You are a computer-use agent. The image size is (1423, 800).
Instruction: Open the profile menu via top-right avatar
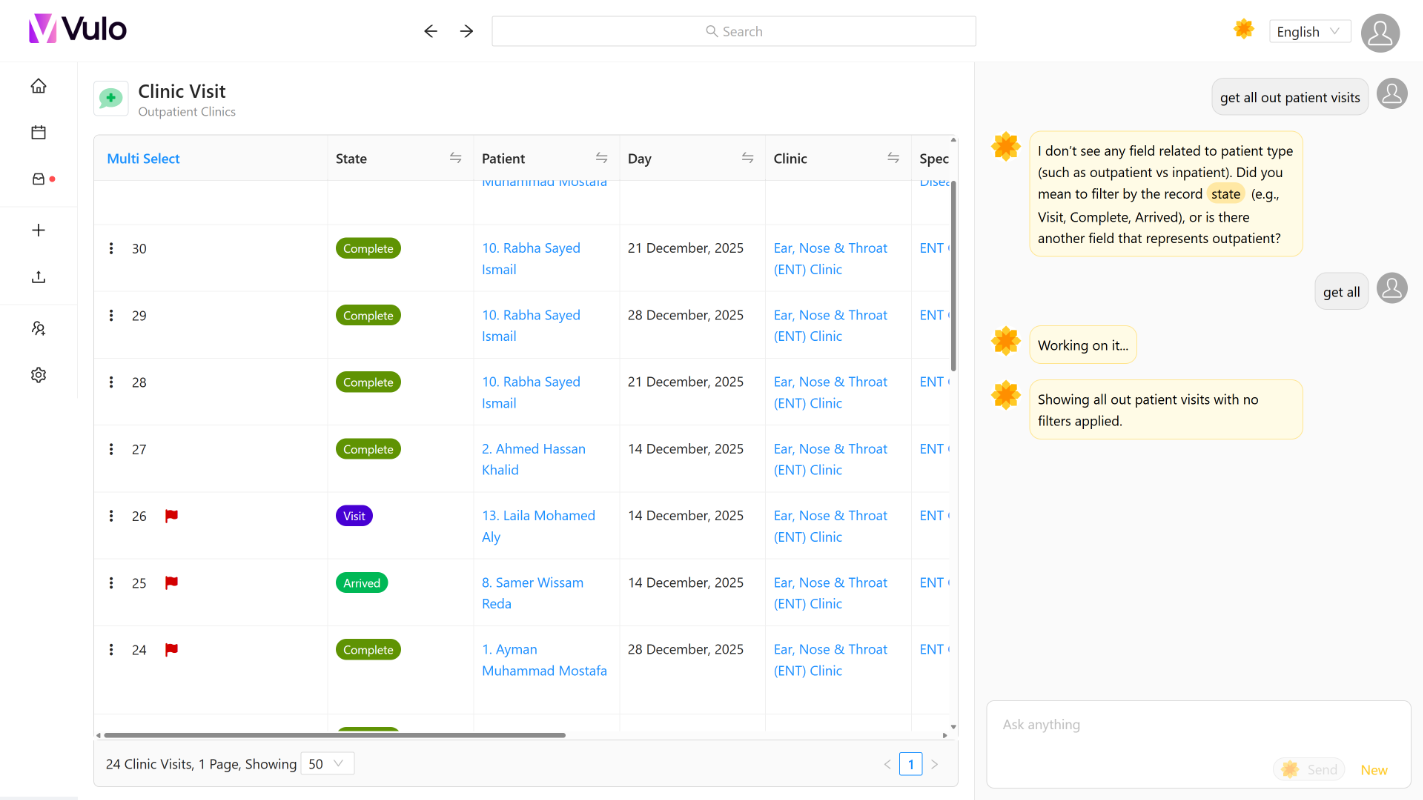point(1380,33)
